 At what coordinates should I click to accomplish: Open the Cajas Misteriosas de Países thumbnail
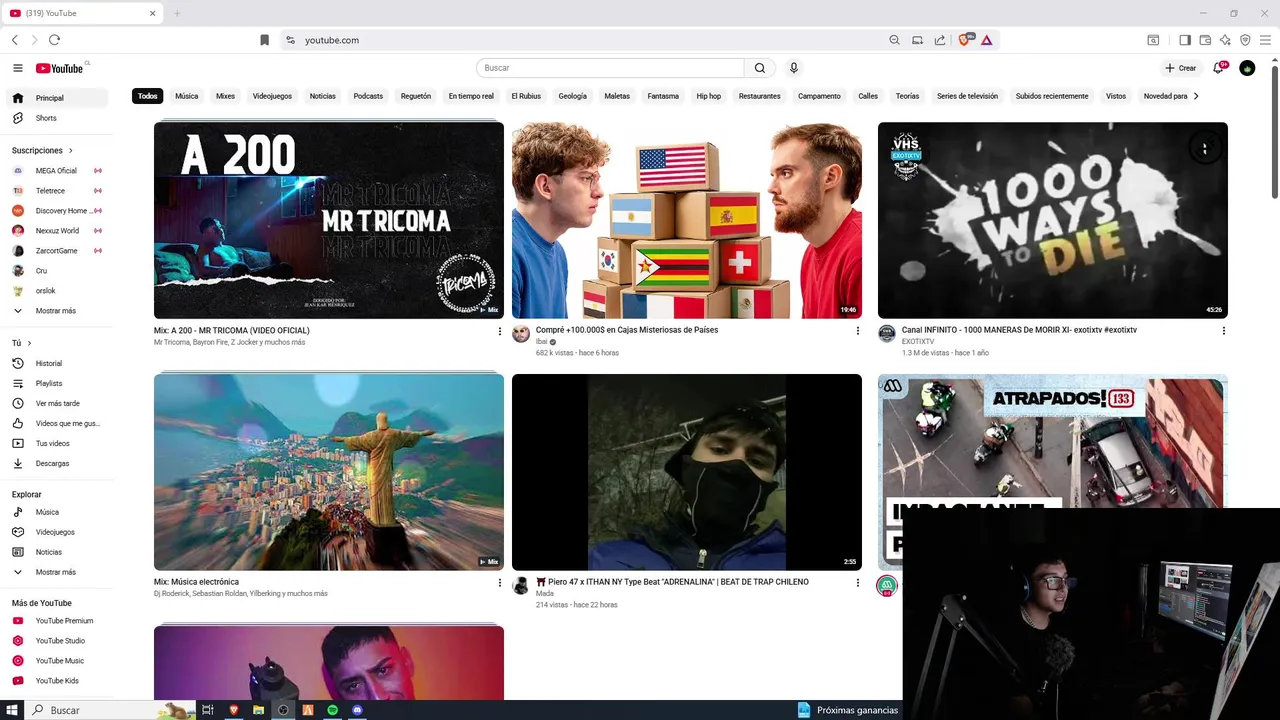point(687,220)
